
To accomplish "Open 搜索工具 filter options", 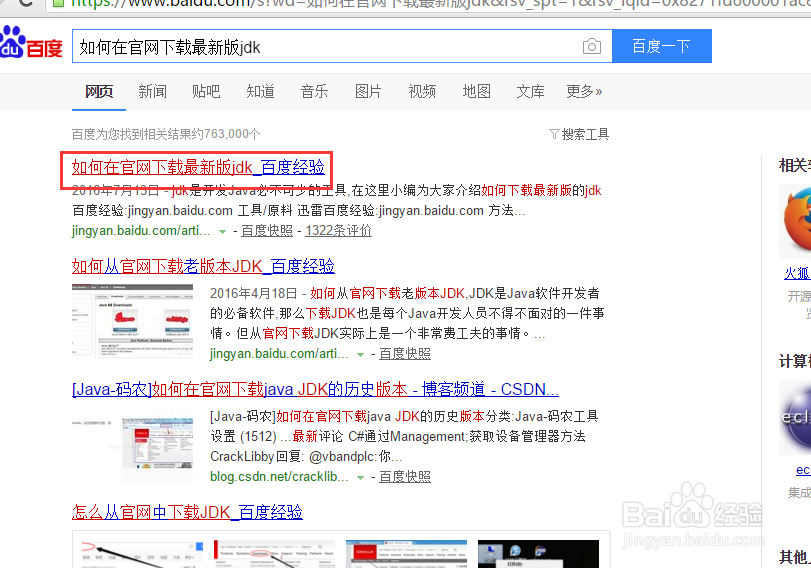I will (x=579, y=134).
